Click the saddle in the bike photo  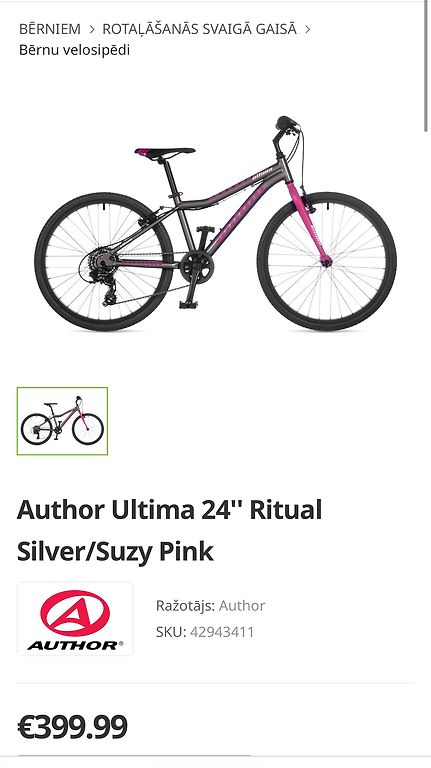click(165, 153)
